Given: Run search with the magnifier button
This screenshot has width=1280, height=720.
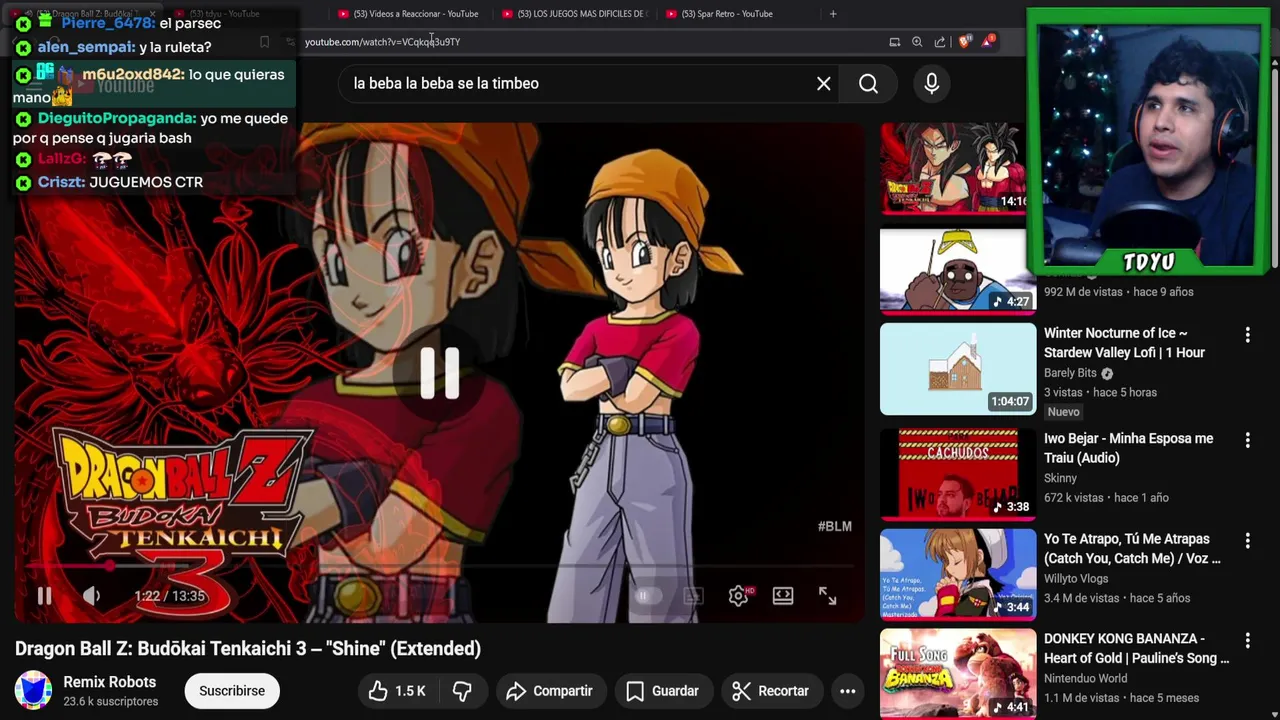Looking at the screenshot, I should pyautogui.click(x=868, y=84).
